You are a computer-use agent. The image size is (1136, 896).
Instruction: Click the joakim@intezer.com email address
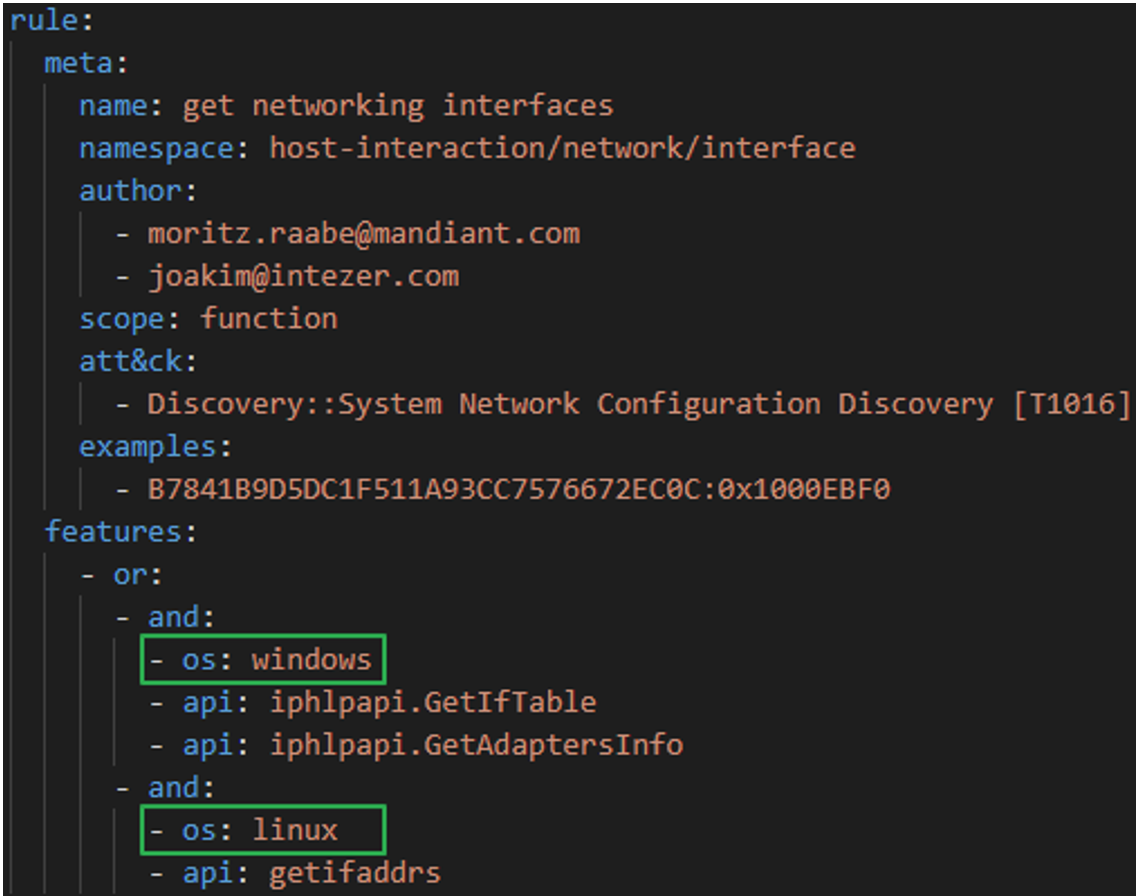point(303,276)
